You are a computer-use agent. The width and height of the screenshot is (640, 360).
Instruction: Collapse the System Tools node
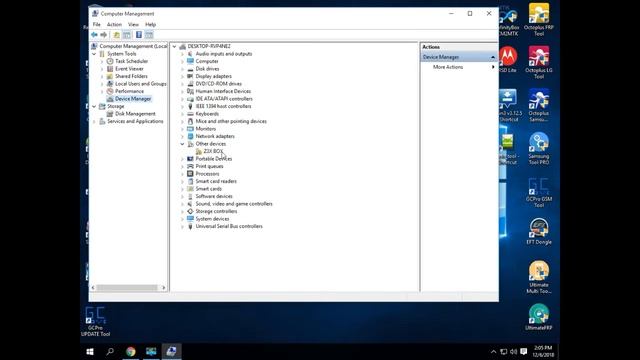coord(94,54)
